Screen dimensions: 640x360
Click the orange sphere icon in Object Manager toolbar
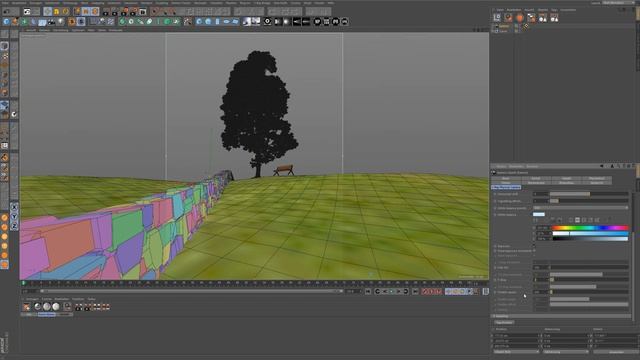click(520, 18)
